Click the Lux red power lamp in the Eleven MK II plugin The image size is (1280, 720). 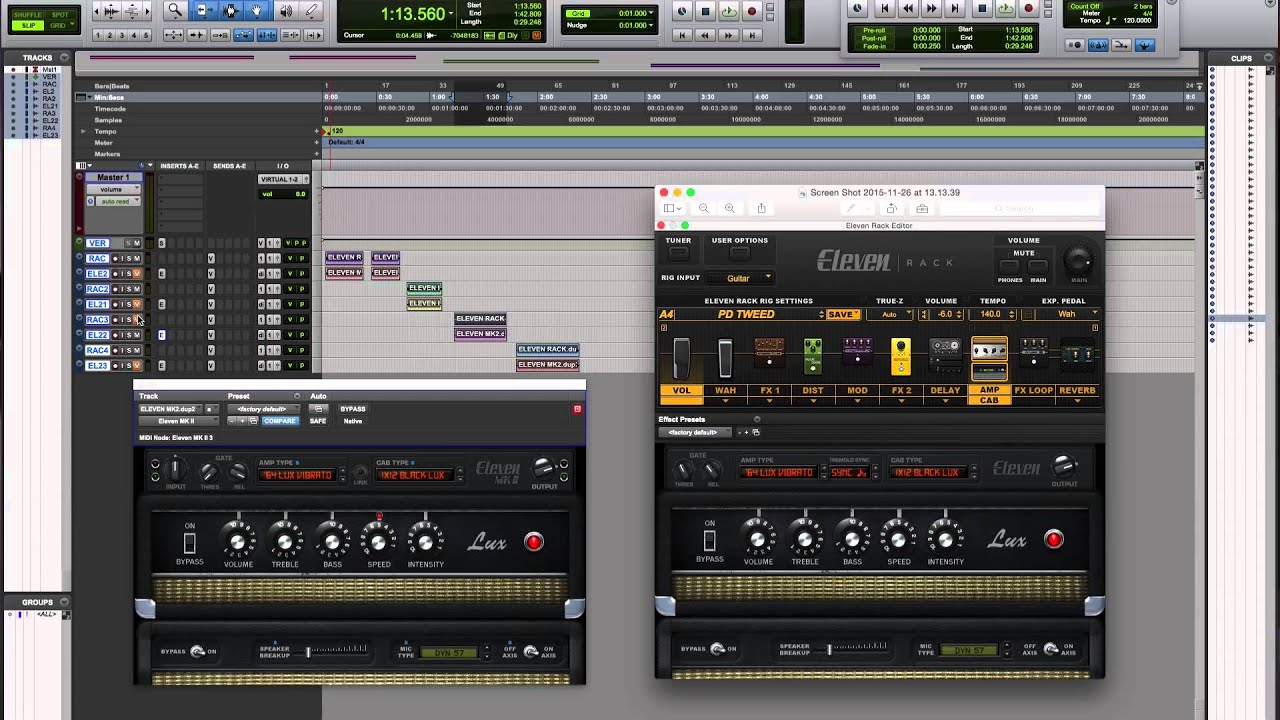534,542
